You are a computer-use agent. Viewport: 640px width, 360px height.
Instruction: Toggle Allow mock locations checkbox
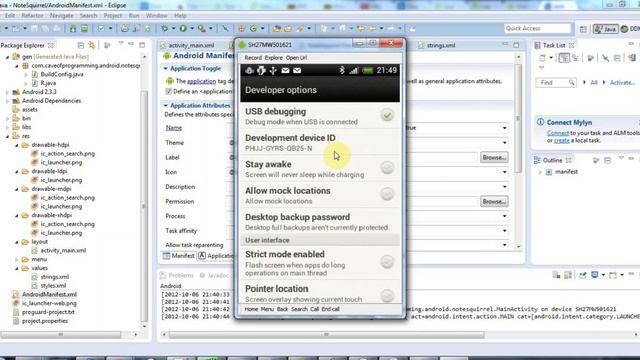[387, 194]
